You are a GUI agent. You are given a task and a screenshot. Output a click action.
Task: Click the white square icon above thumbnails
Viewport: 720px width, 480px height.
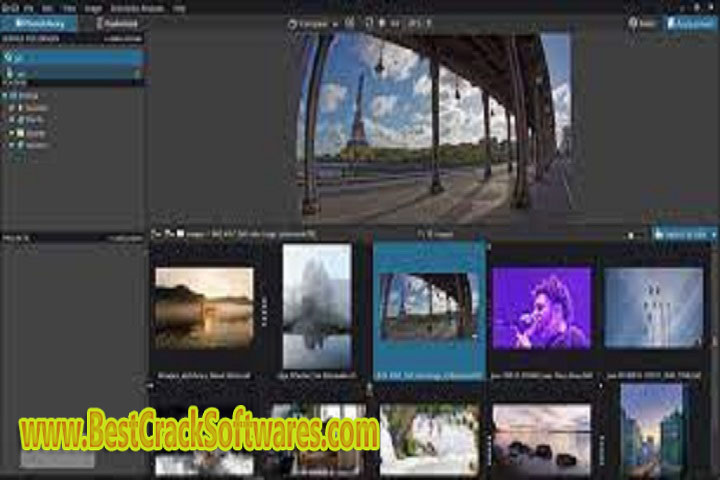coord(181,233)
